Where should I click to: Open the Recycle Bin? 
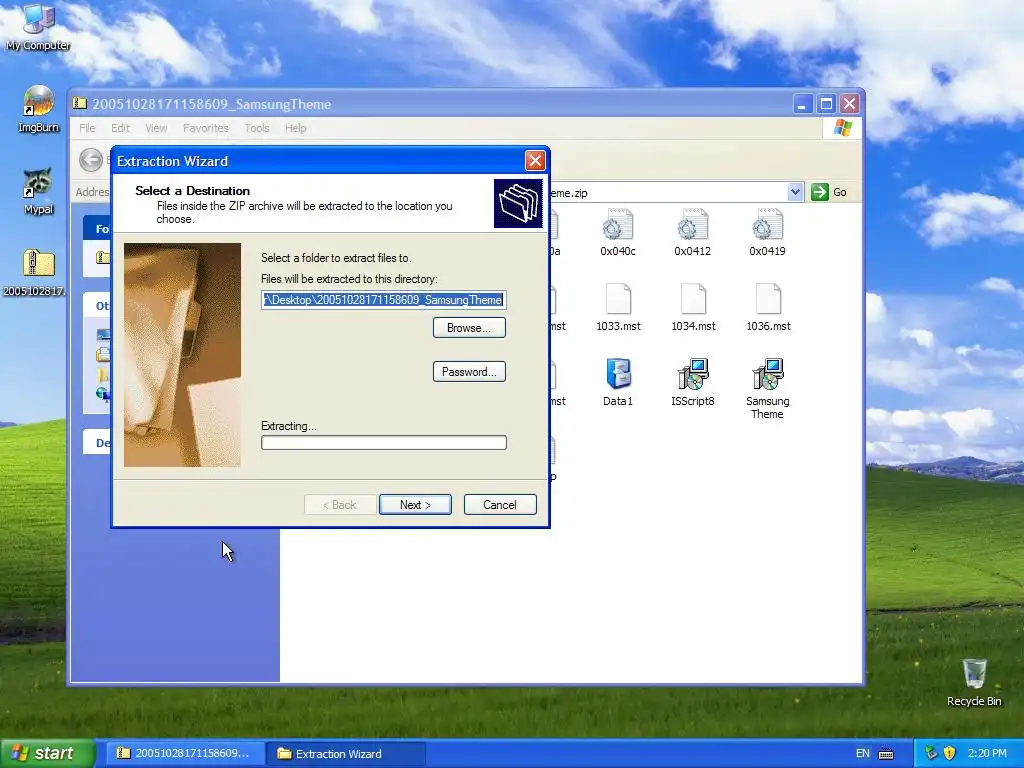[x=974, y=682]
